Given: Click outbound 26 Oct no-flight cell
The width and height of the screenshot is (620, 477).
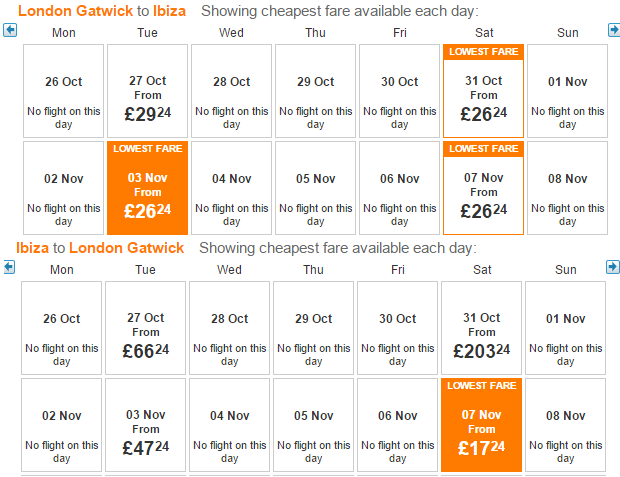Looking at the screenshot, I should (x=64, y=91).
